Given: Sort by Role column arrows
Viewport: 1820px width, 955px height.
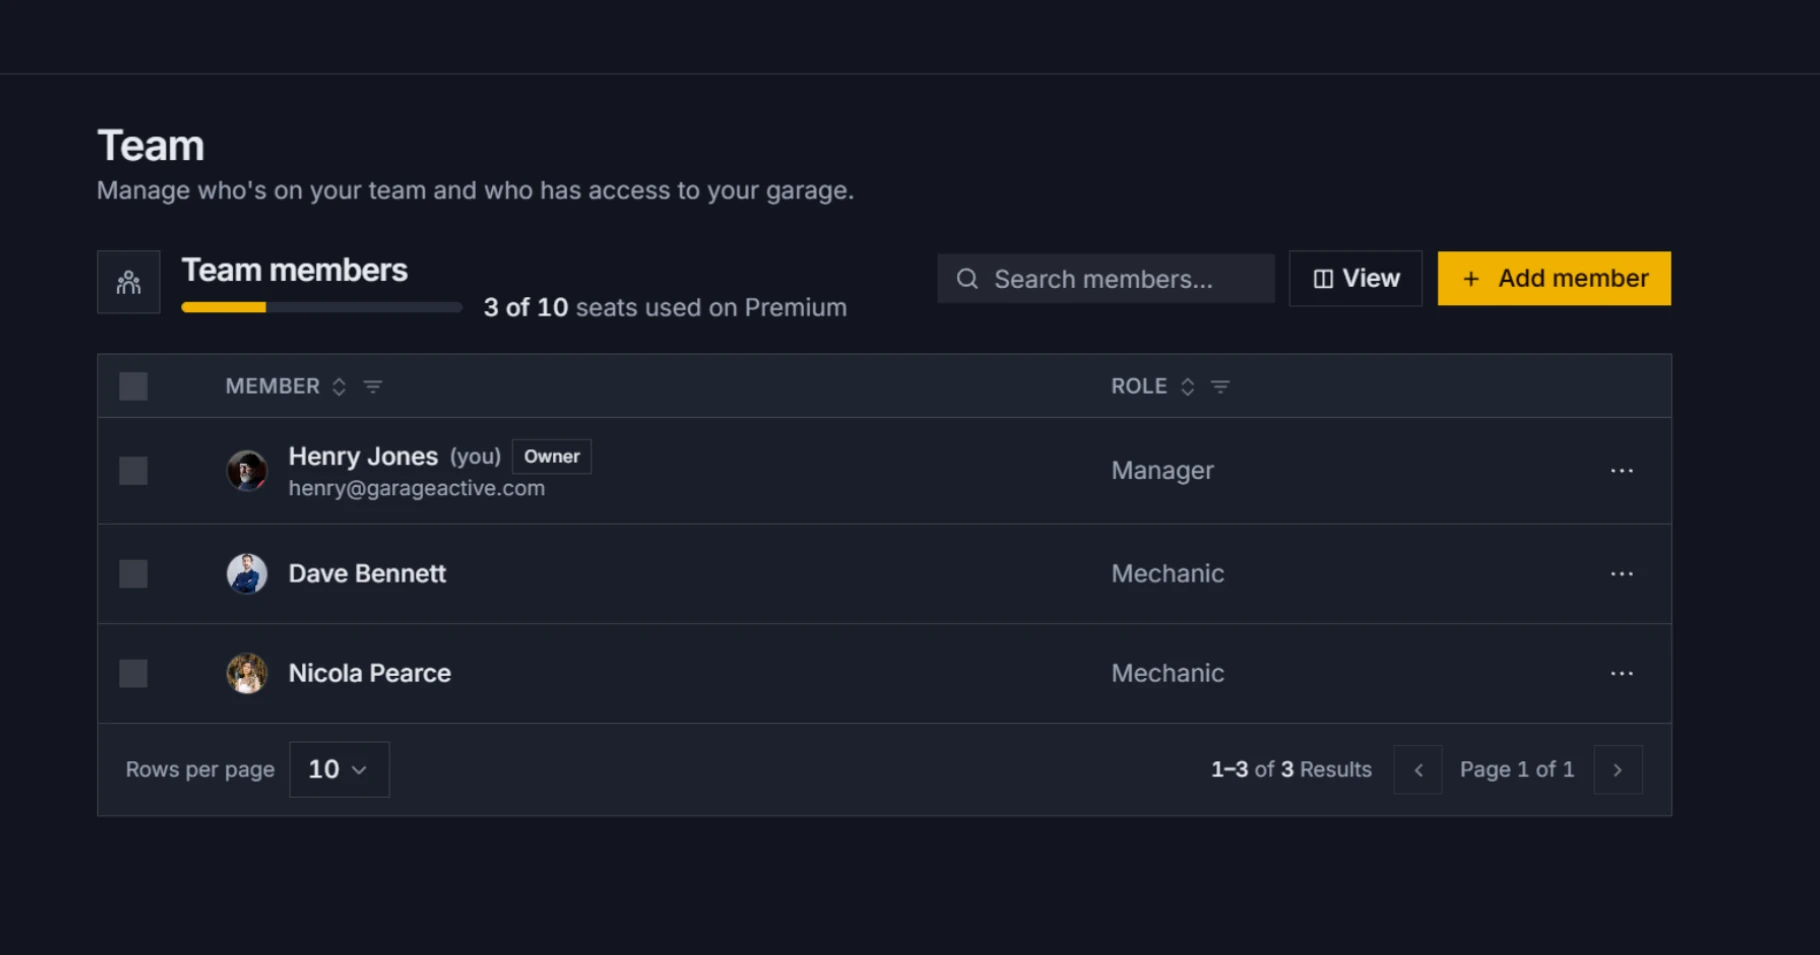Looking at the screenshot, I should (x=1187, y=387).
